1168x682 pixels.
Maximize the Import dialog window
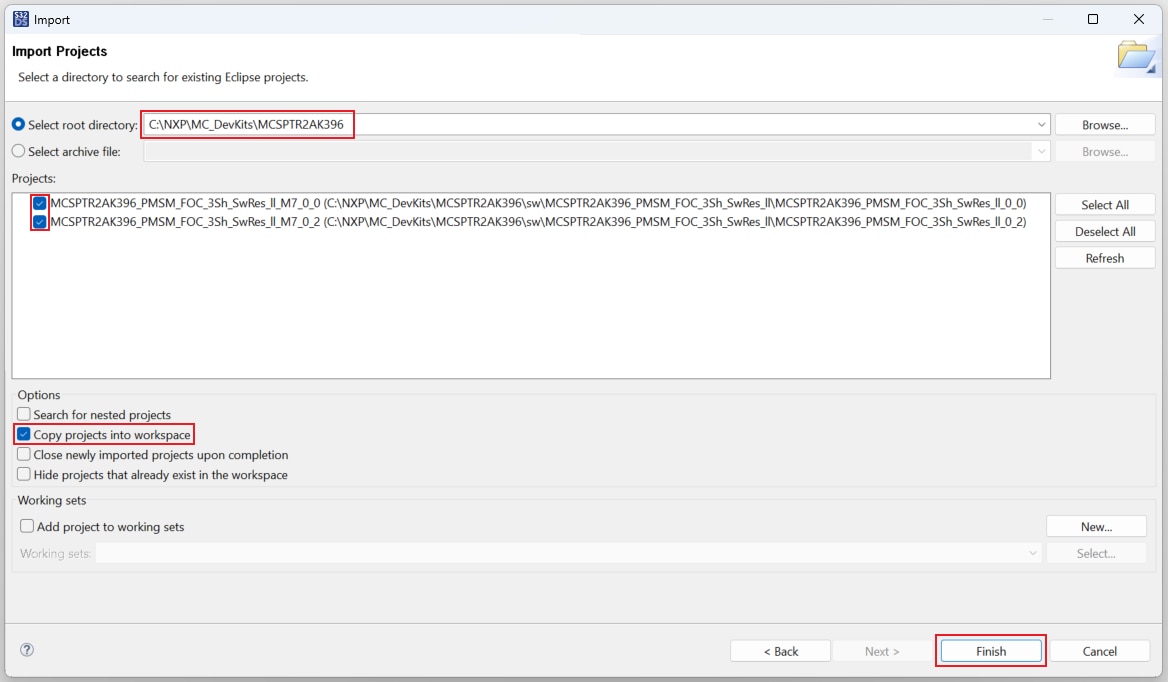[1093, 19]
